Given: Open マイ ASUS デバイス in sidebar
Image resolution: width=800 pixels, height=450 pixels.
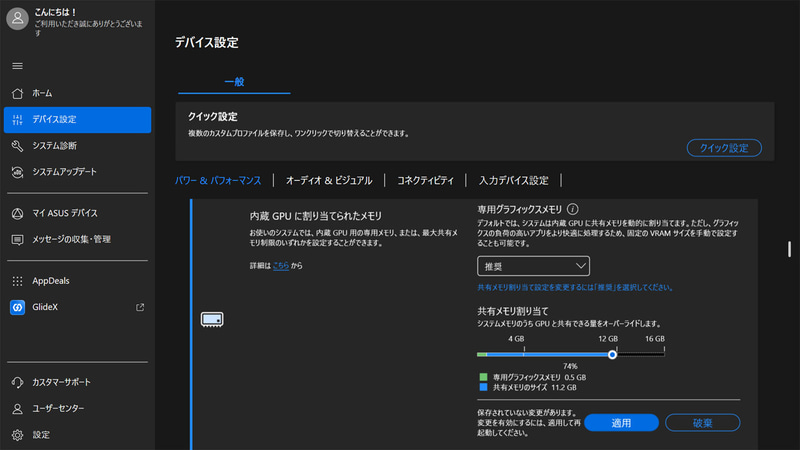Looking at the screenshot, I should tap(78, 213).
